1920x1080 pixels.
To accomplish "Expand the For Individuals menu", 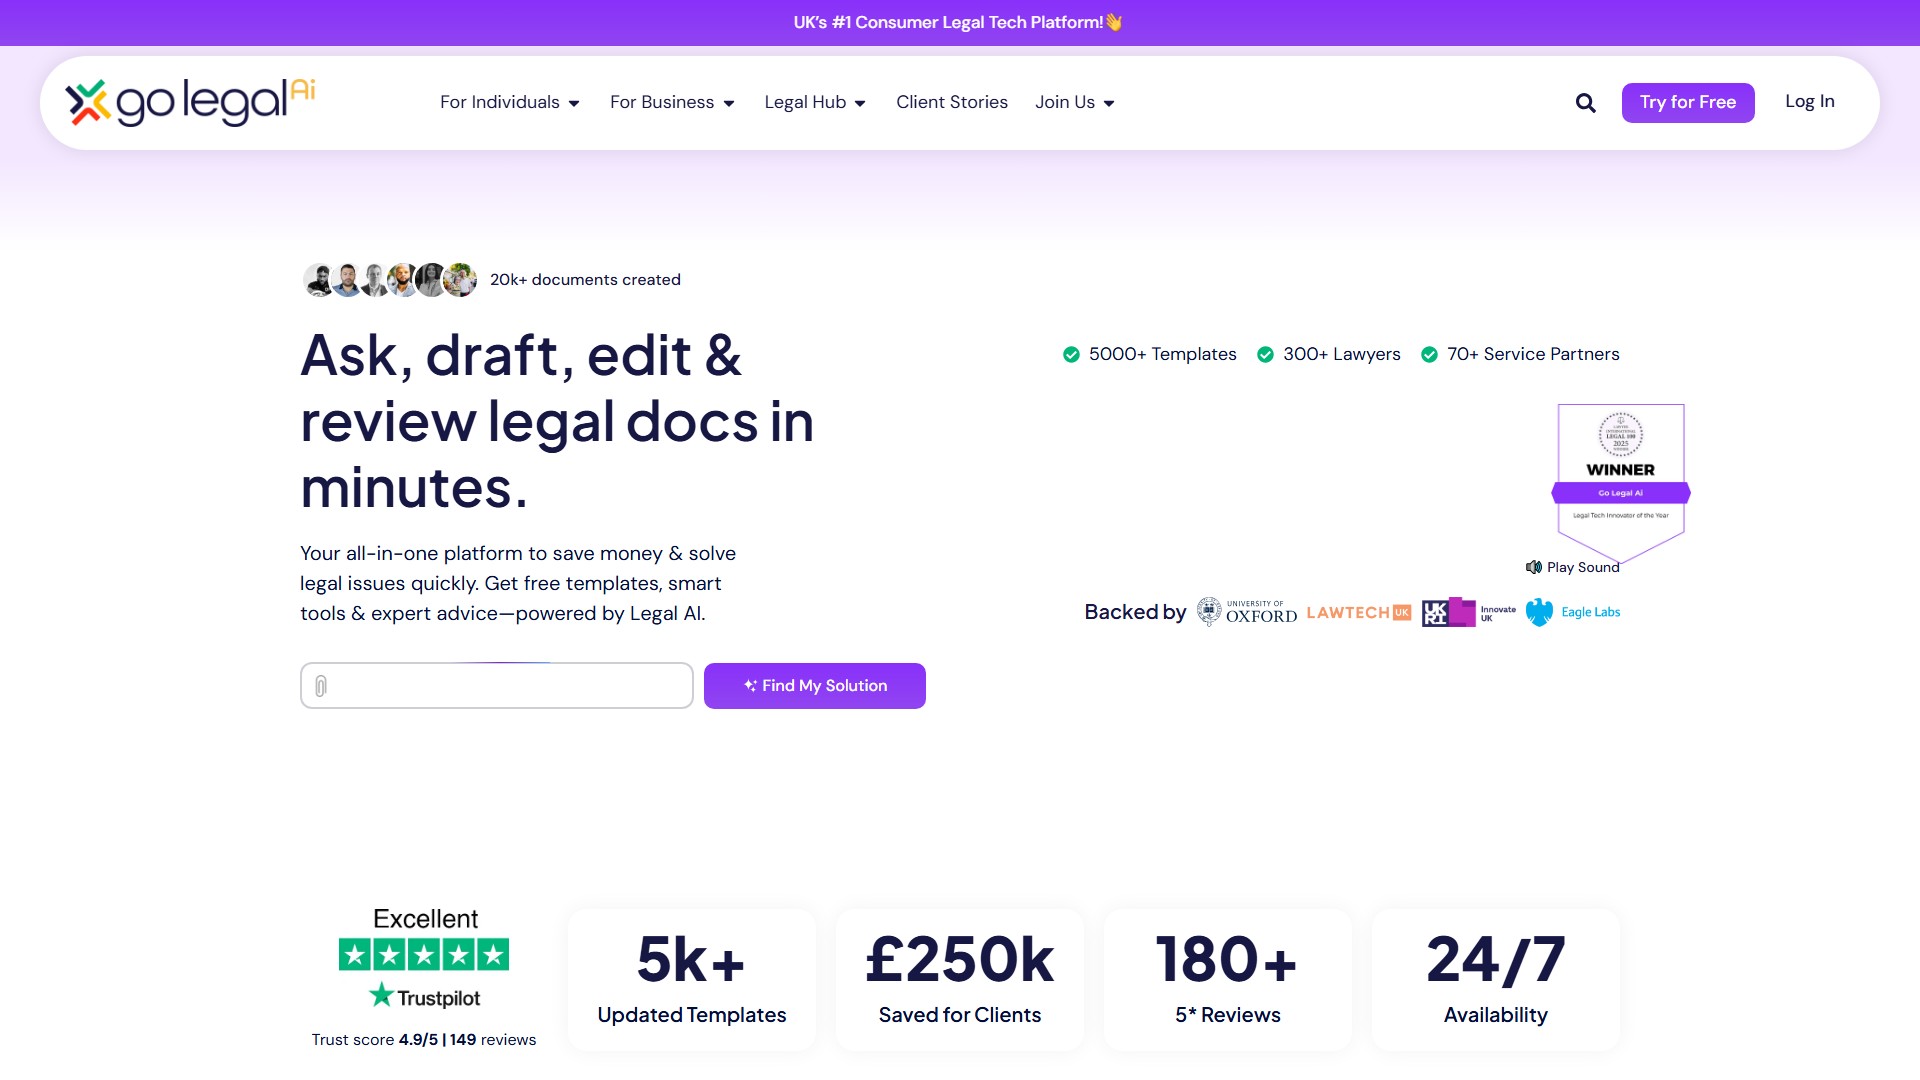I will [x=509, y=102].
